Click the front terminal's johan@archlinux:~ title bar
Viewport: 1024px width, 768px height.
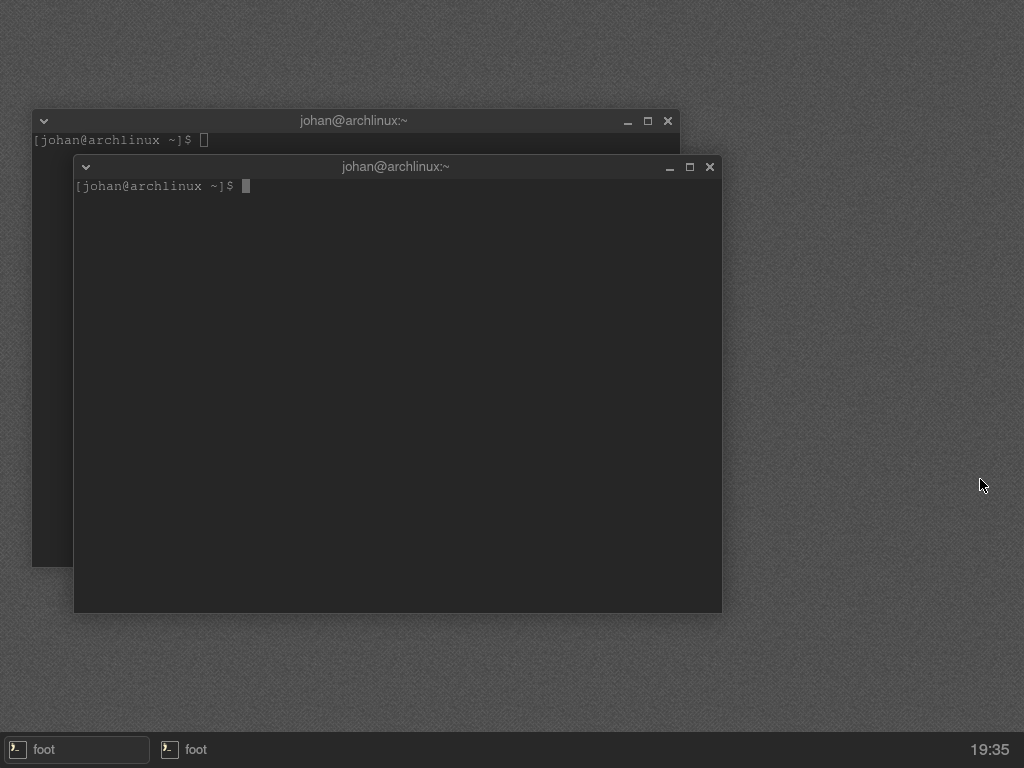tap(396, 167)
